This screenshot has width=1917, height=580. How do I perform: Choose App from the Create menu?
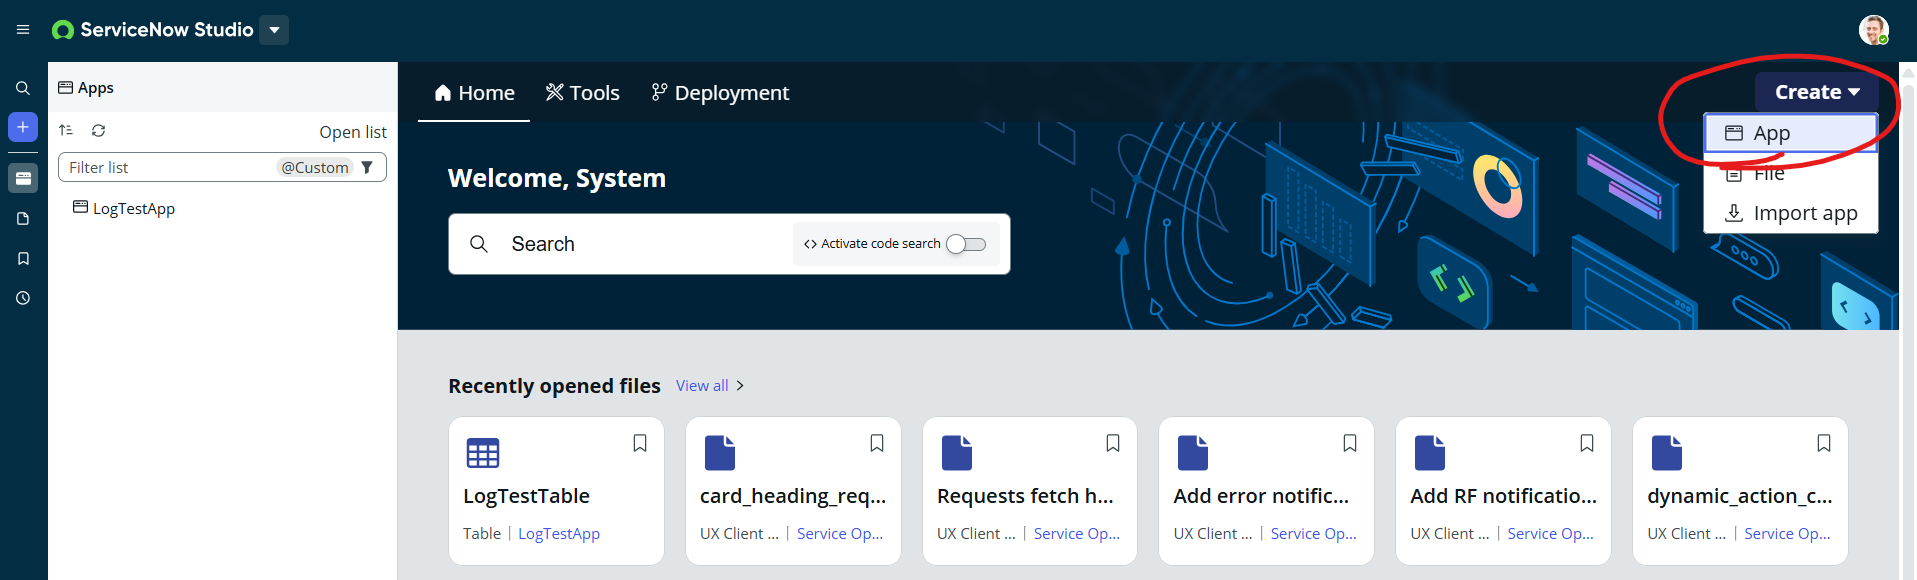[x=1790, y=133]
